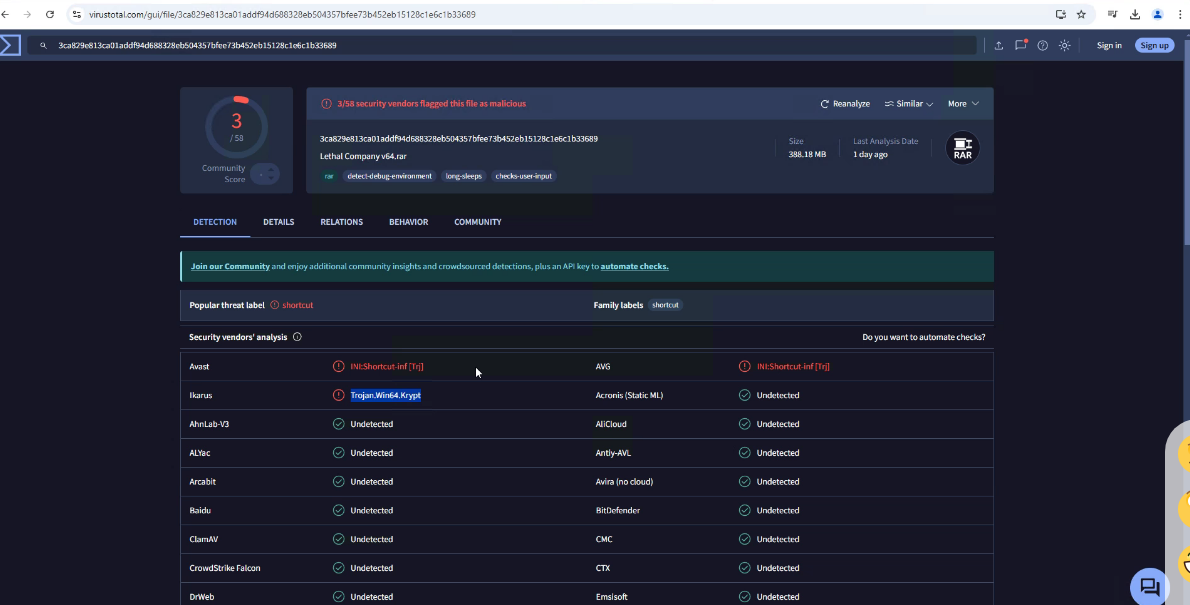1190x605 pixels.
Task: Click the AhnLab-V3 undetected checkmark icon
Action: tap(338, 424)
